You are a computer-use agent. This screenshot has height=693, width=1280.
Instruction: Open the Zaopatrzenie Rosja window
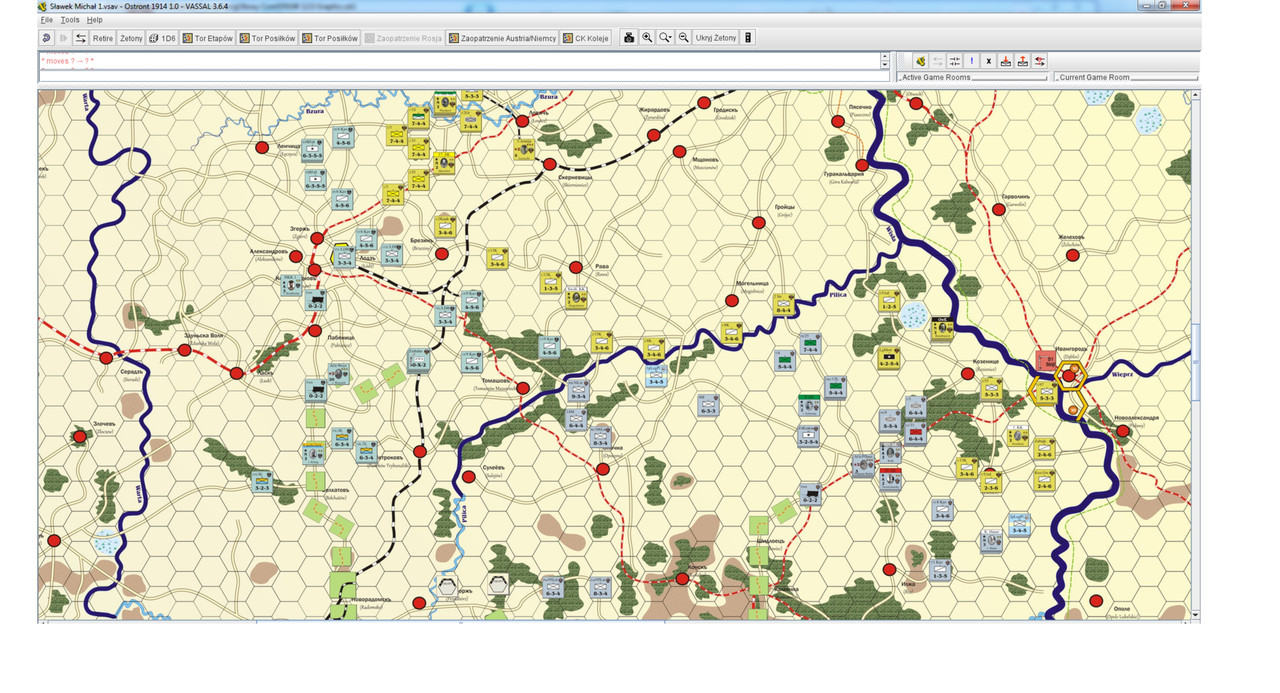pos(402,38)
